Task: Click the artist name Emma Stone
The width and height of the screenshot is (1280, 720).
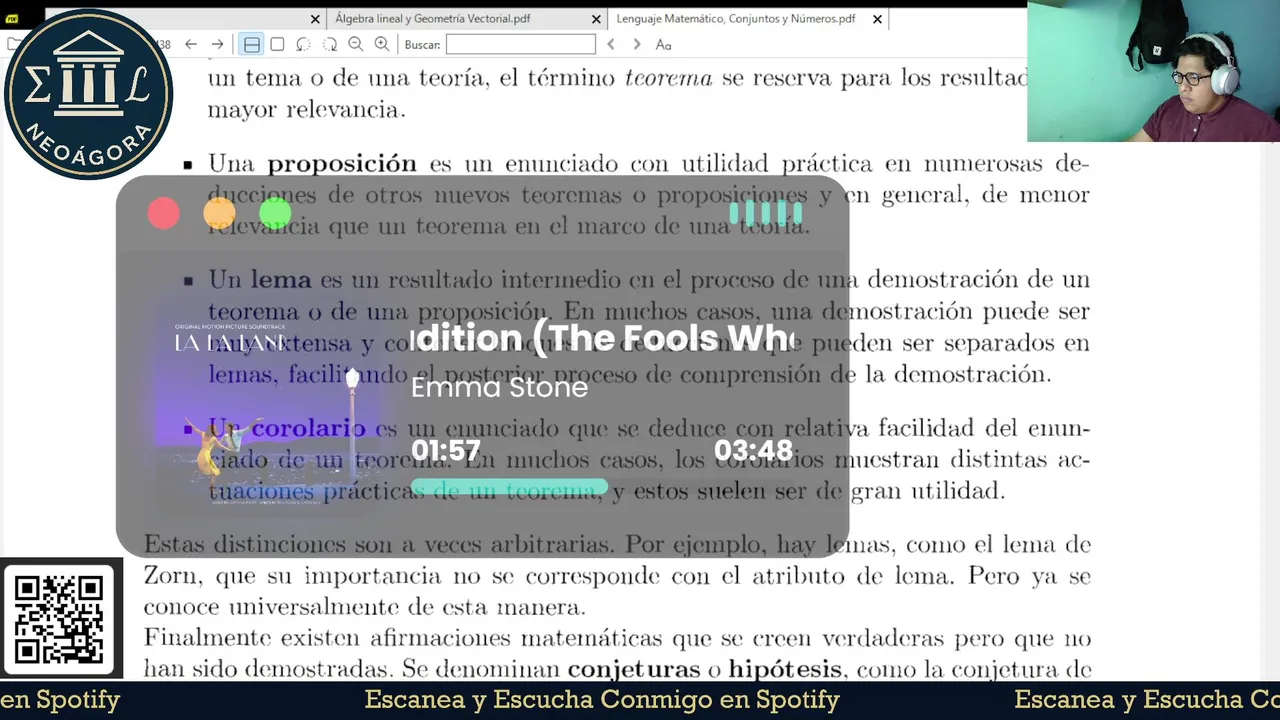Action: click(499, 387)
